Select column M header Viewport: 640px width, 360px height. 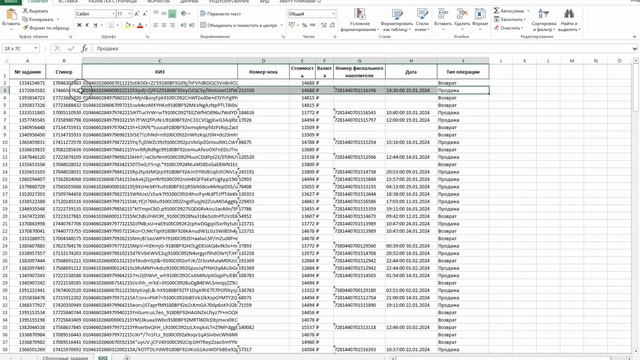click(572, 61)
